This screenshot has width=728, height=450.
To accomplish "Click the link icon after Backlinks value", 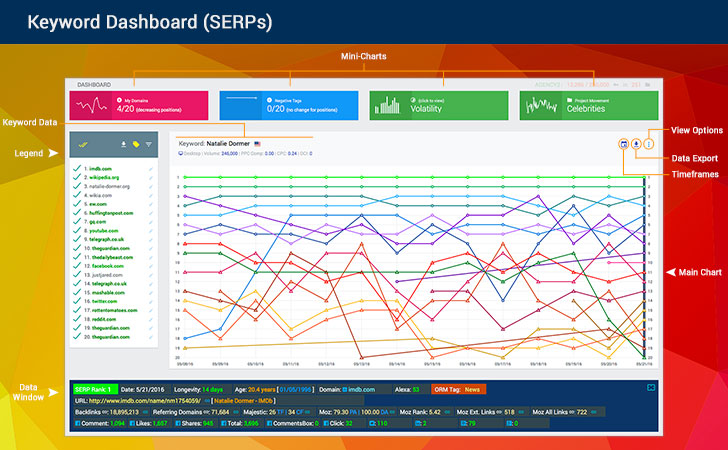I will click(x=145, y=412).
